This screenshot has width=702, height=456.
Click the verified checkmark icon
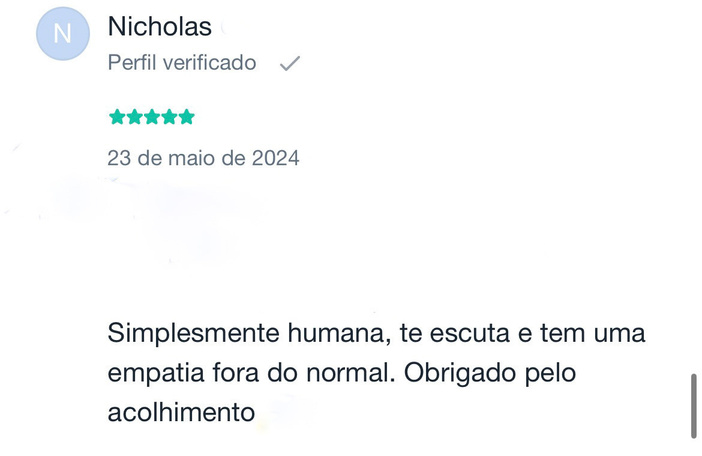(290, 63)
